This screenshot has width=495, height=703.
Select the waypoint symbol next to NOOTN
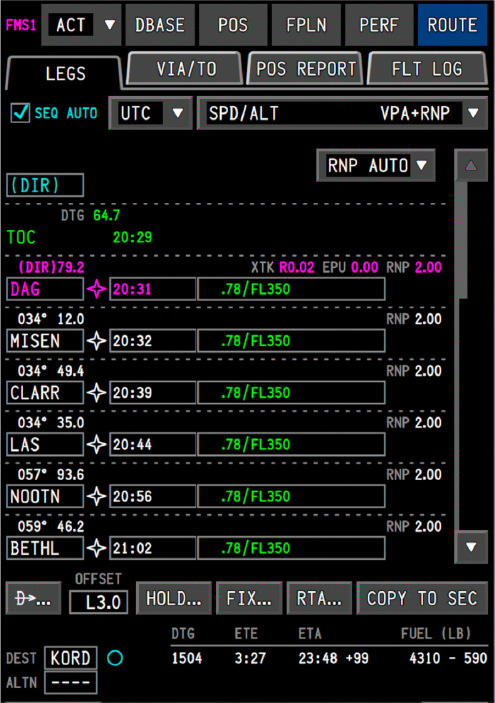coord(96,496)
